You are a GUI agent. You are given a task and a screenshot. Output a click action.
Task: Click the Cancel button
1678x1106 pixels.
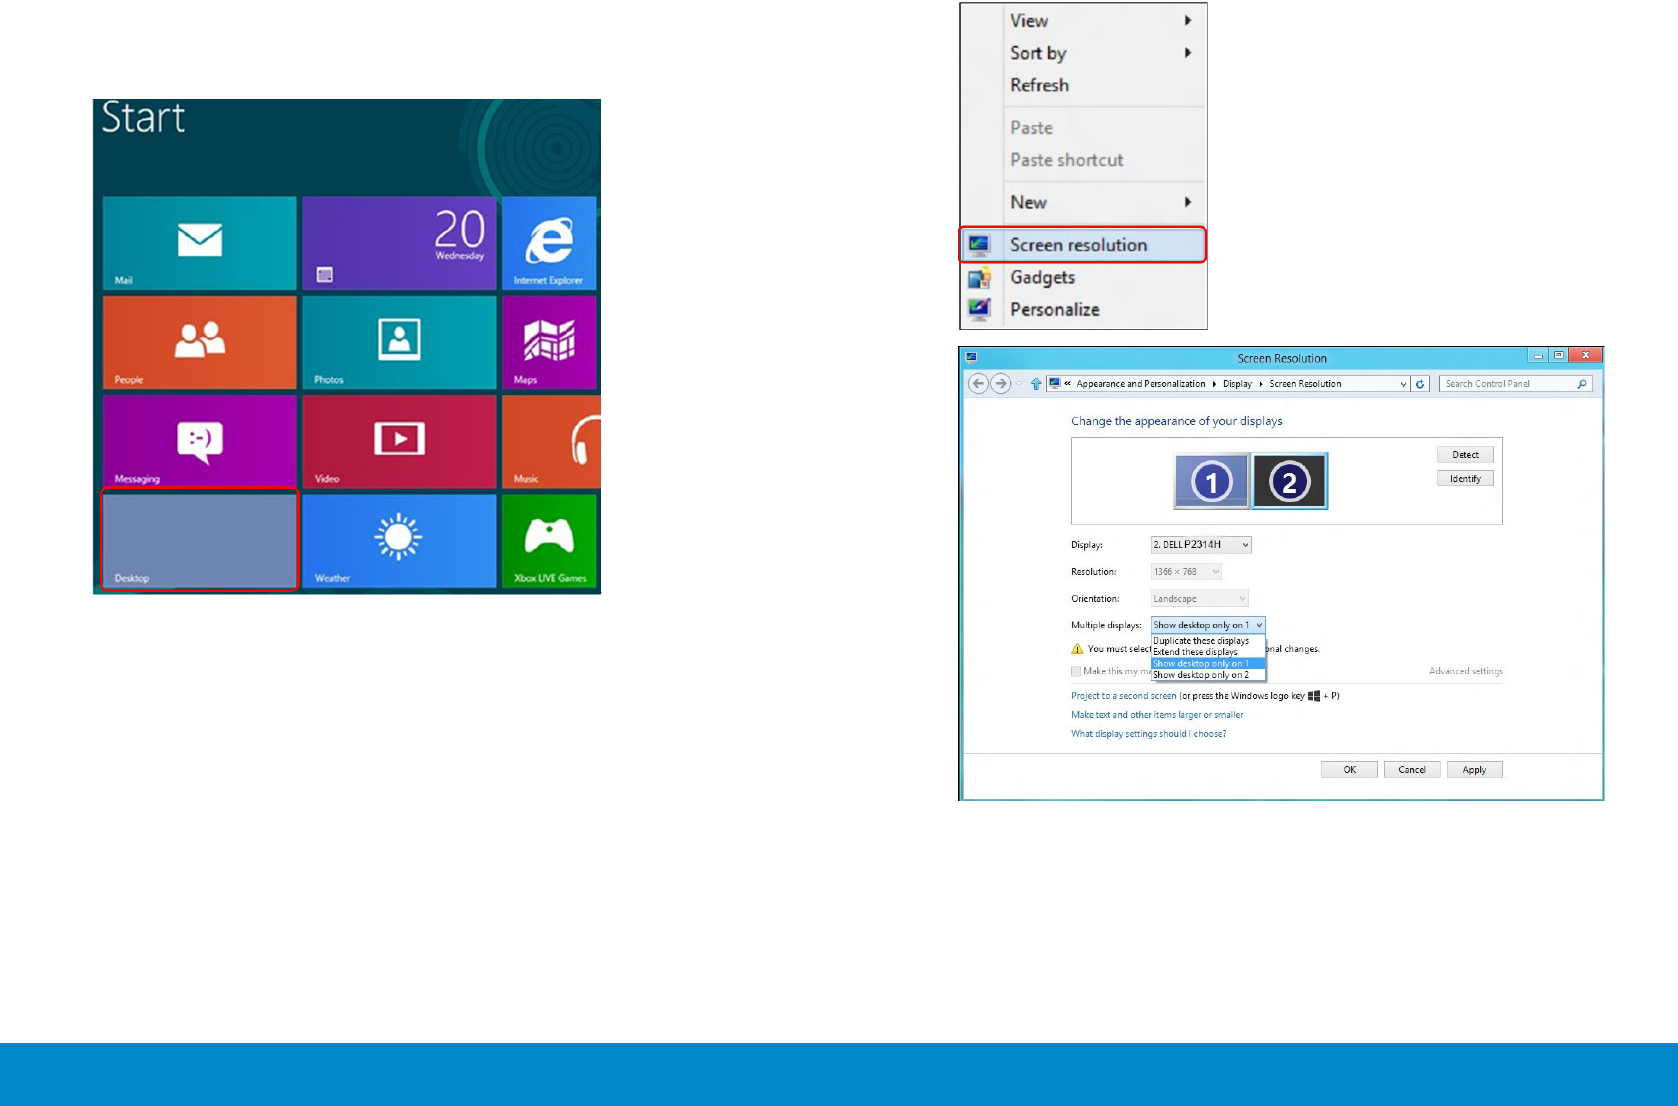pyautogui.click(x=1412, y=770)
